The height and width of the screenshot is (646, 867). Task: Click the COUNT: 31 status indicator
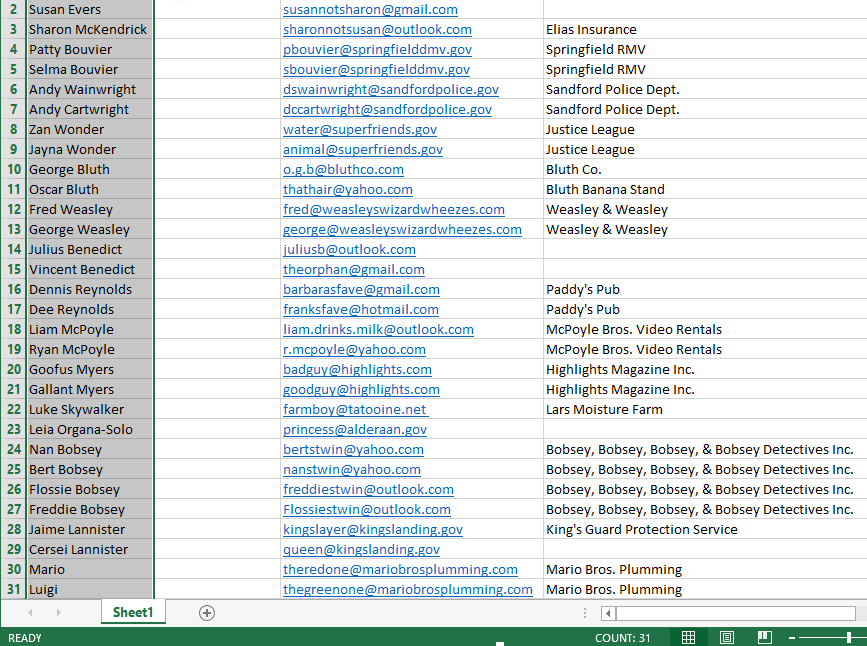[x=623, y=638]
